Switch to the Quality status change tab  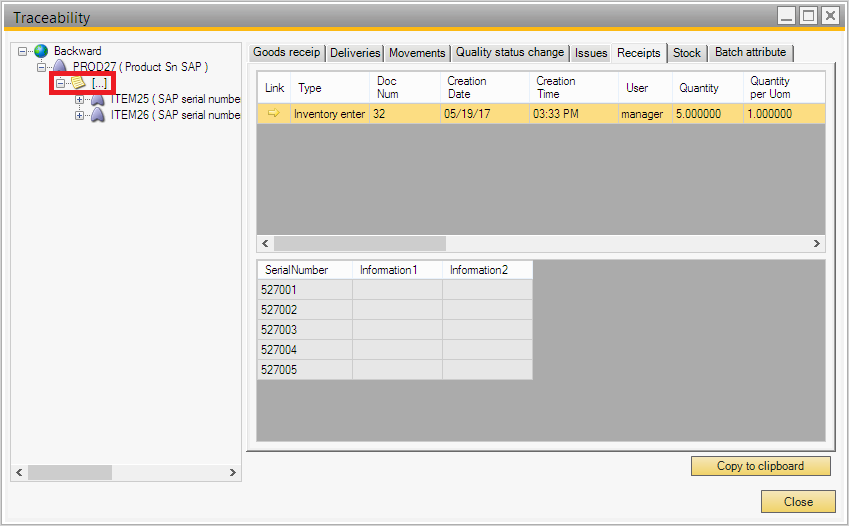(510, 53)
